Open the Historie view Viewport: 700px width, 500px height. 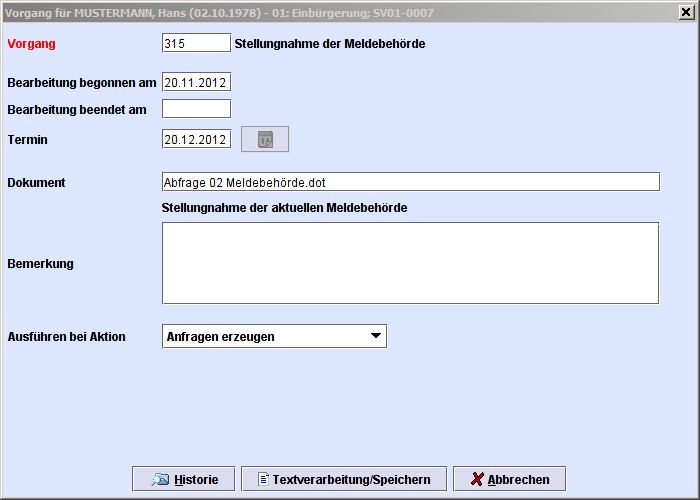point(183,479)
